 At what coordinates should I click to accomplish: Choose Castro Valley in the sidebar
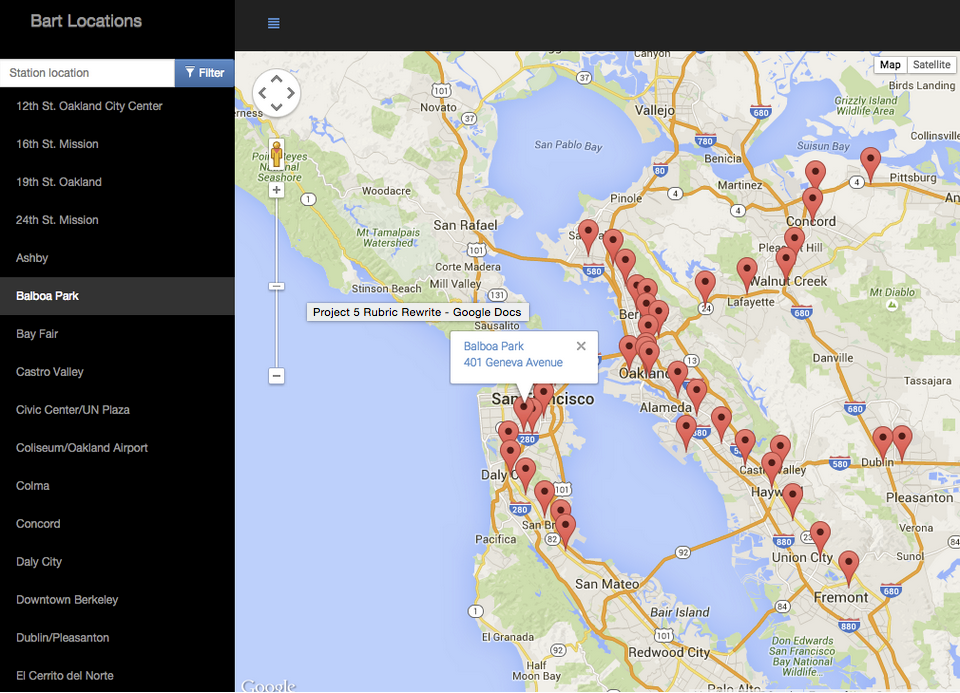pos(117,372)
